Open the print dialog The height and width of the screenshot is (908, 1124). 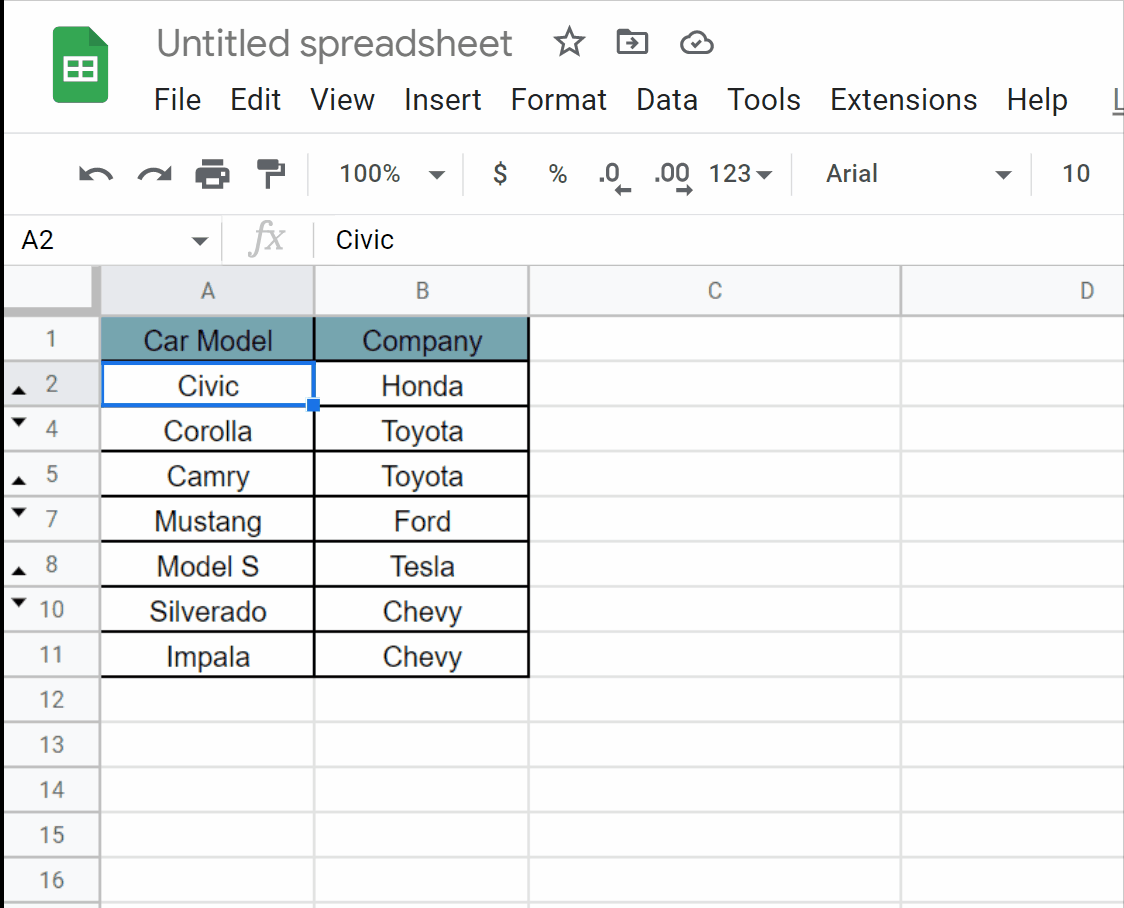[x=211, y=173]
